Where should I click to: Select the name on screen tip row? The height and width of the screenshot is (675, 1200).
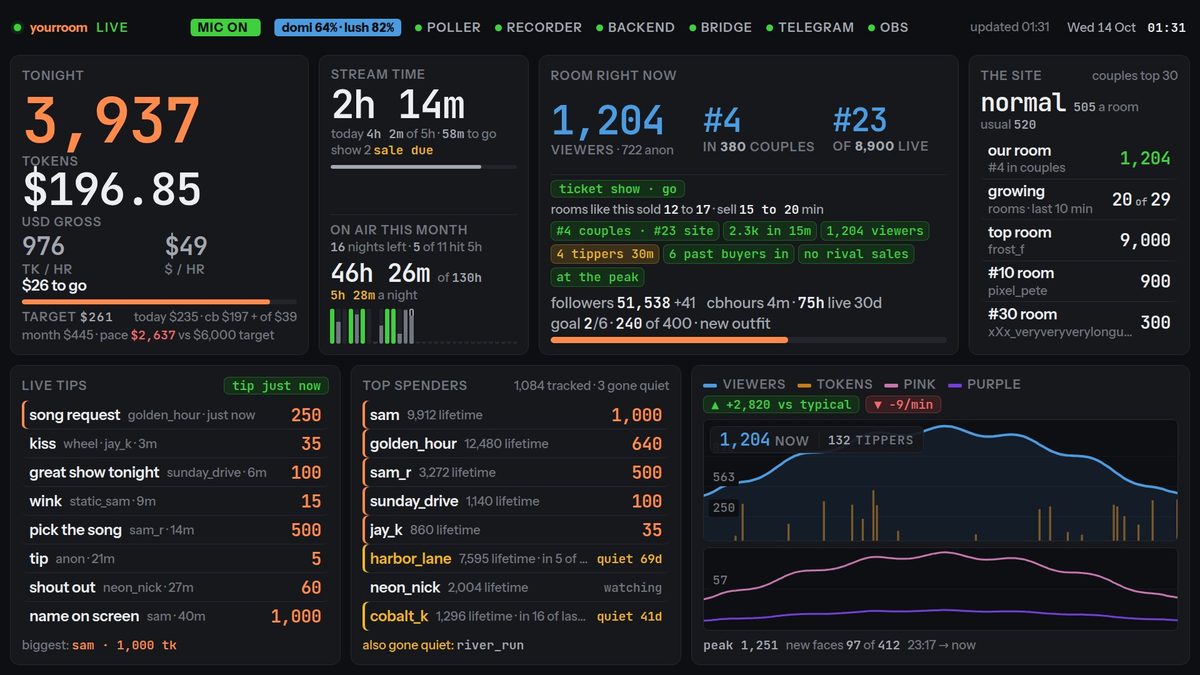[x=174, y=617]
